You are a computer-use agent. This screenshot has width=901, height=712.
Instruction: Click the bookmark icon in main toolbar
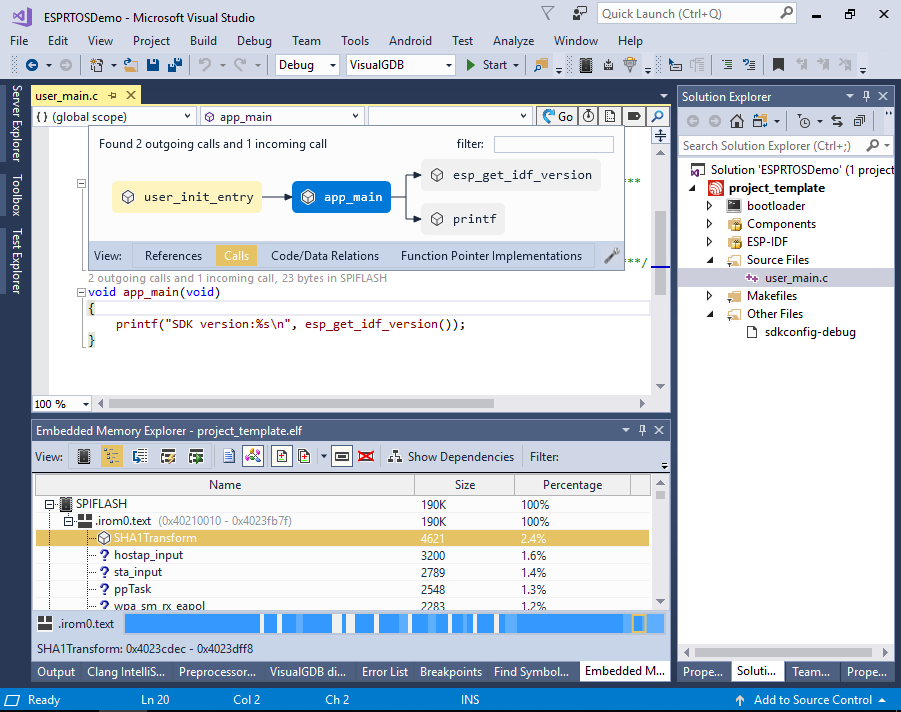click(778, 65)
